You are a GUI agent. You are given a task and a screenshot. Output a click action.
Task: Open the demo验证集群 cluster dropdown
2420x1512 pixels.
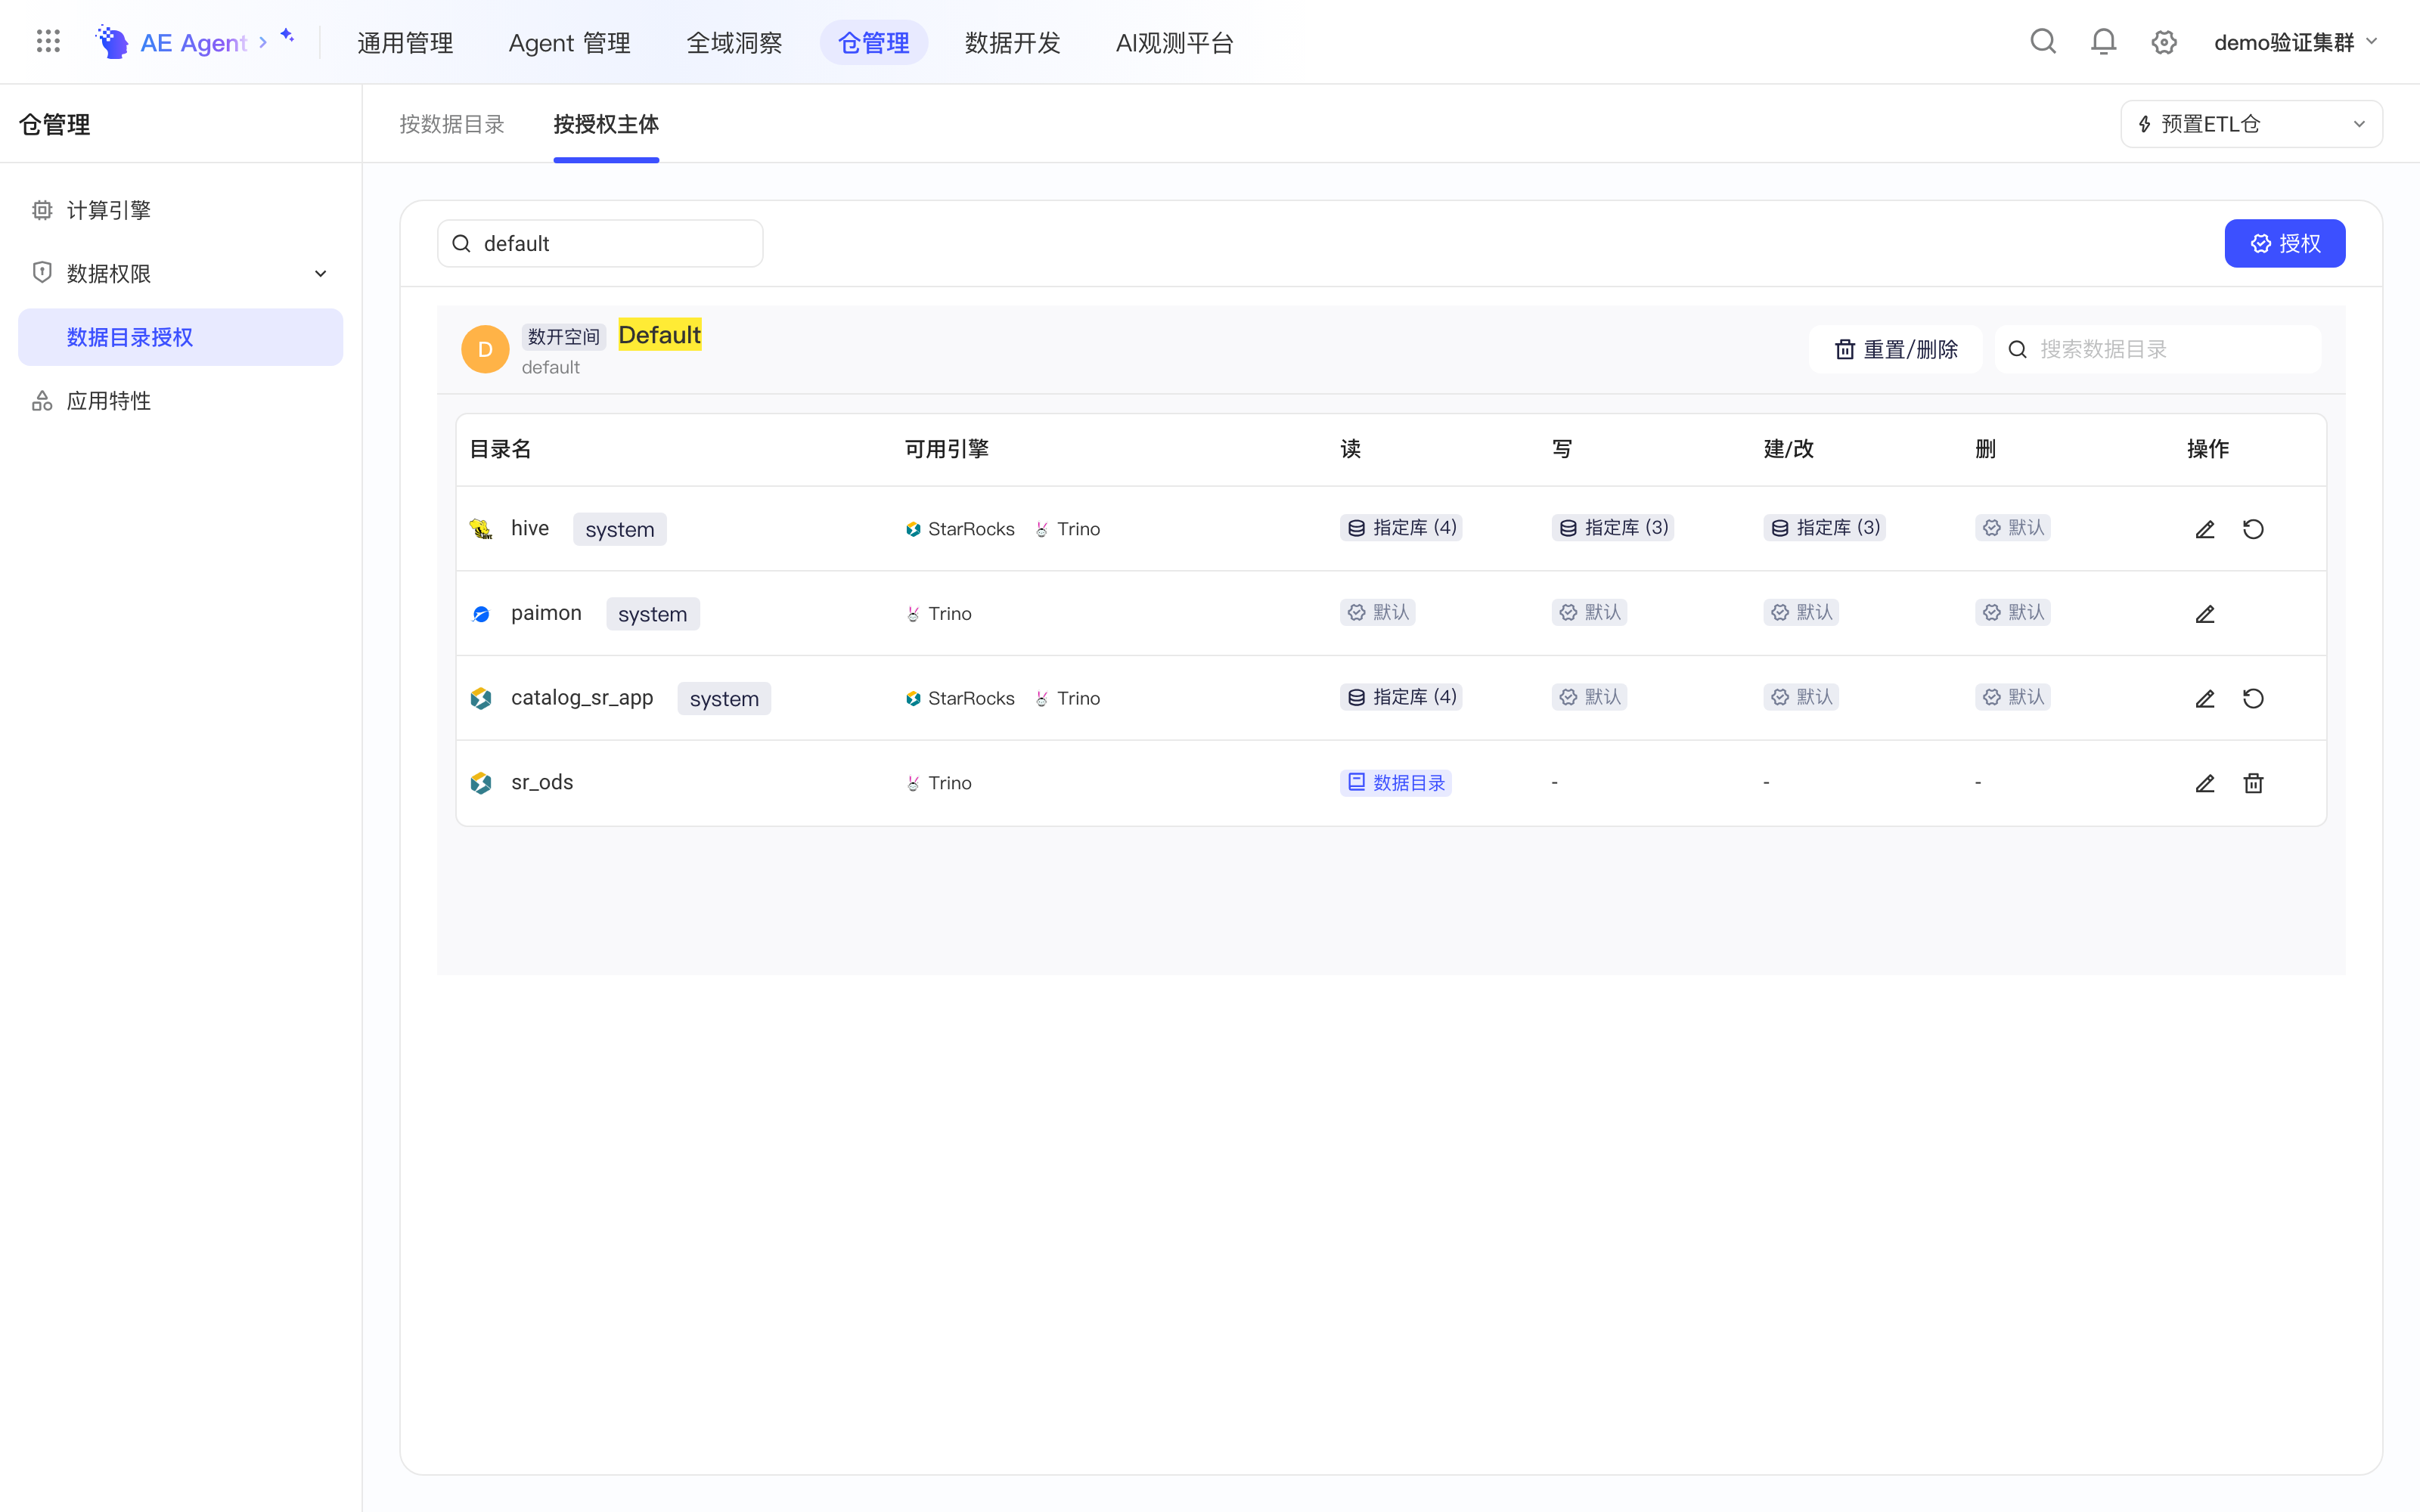point(2295,42)
